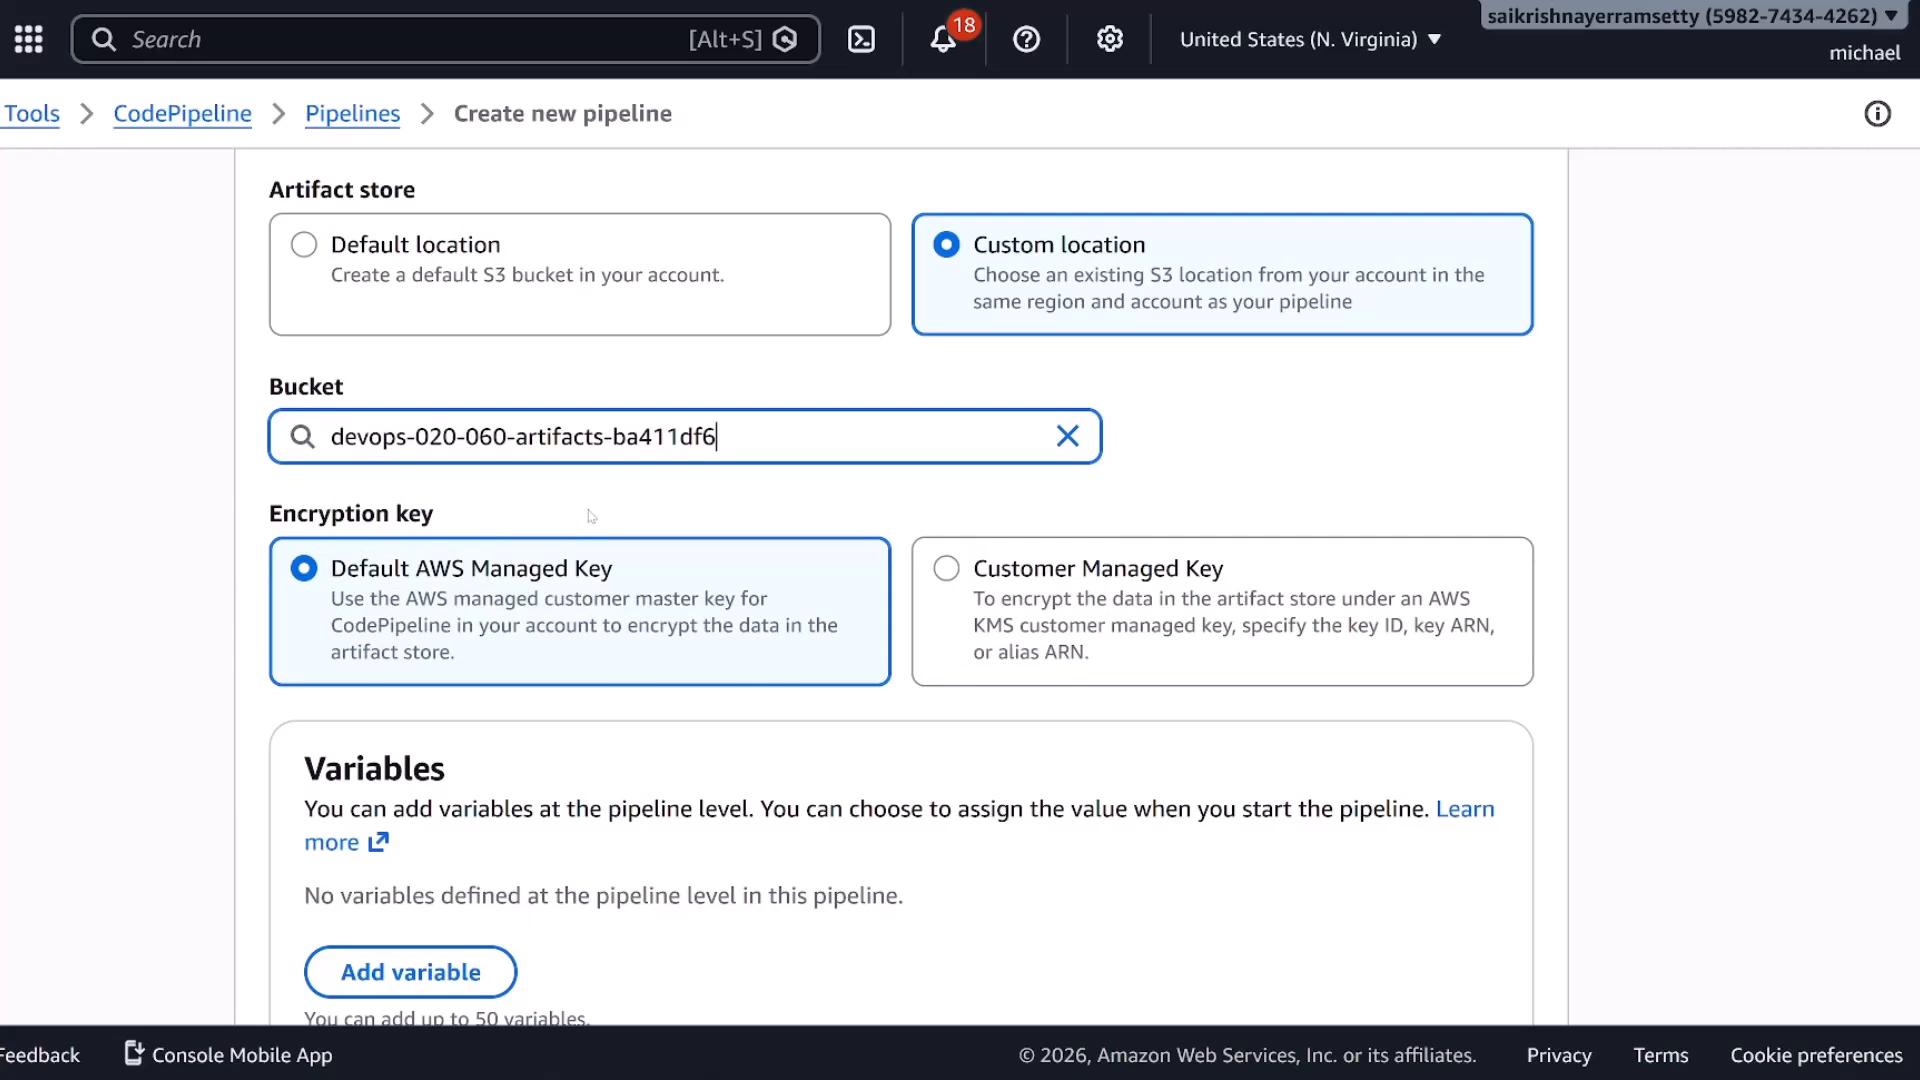Screen dimensions: 1920x1080
Task: Click the Add variable button
Action: (410, 972)
